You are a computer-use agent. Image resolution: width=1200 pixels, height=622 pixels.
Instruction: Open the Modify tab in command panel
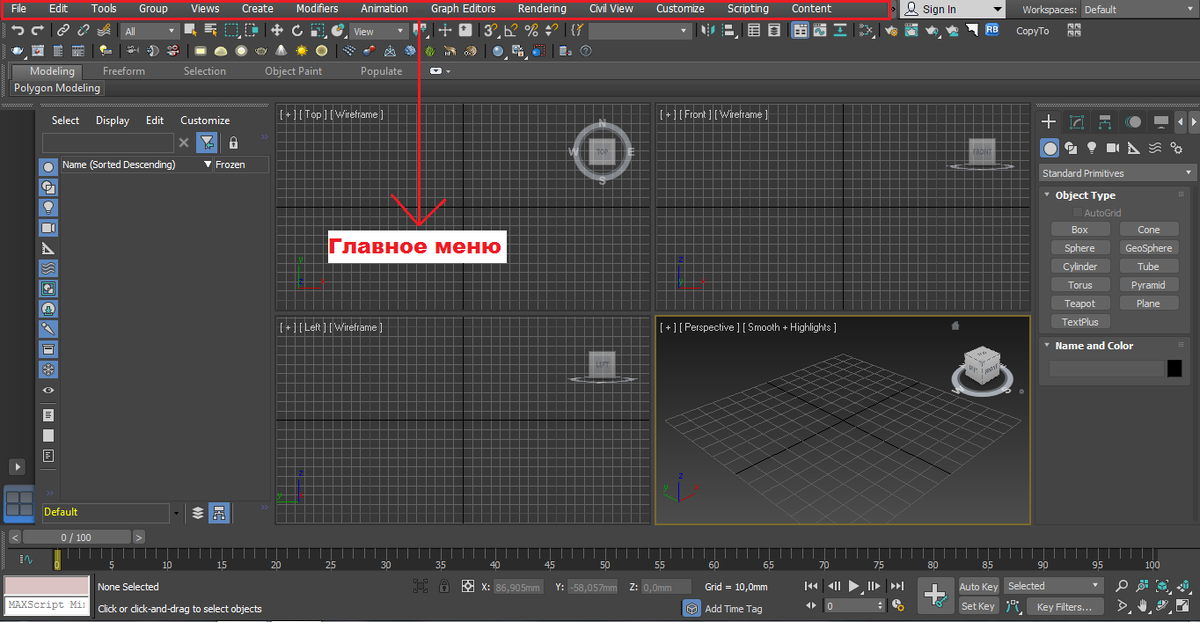pyautogui.click(x=1077, y=122)
